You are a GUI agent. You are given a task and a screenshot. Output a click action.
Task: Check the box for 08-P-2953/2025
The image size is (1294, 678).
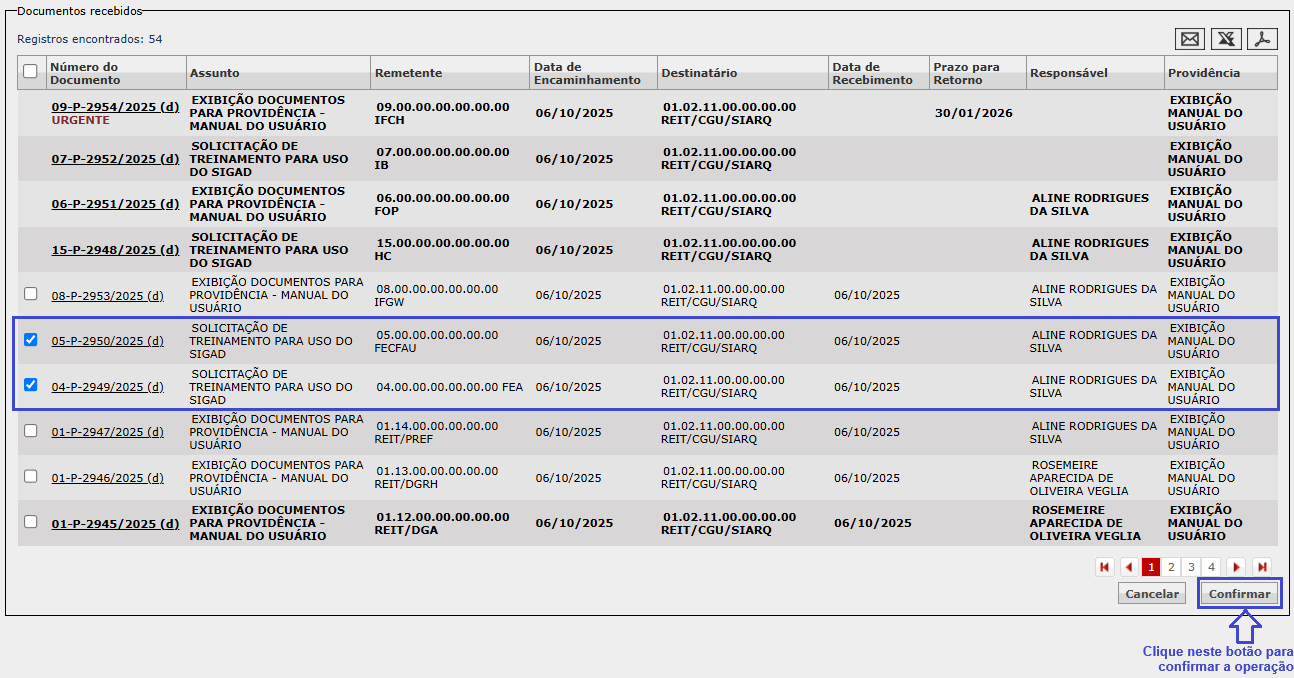30,294
